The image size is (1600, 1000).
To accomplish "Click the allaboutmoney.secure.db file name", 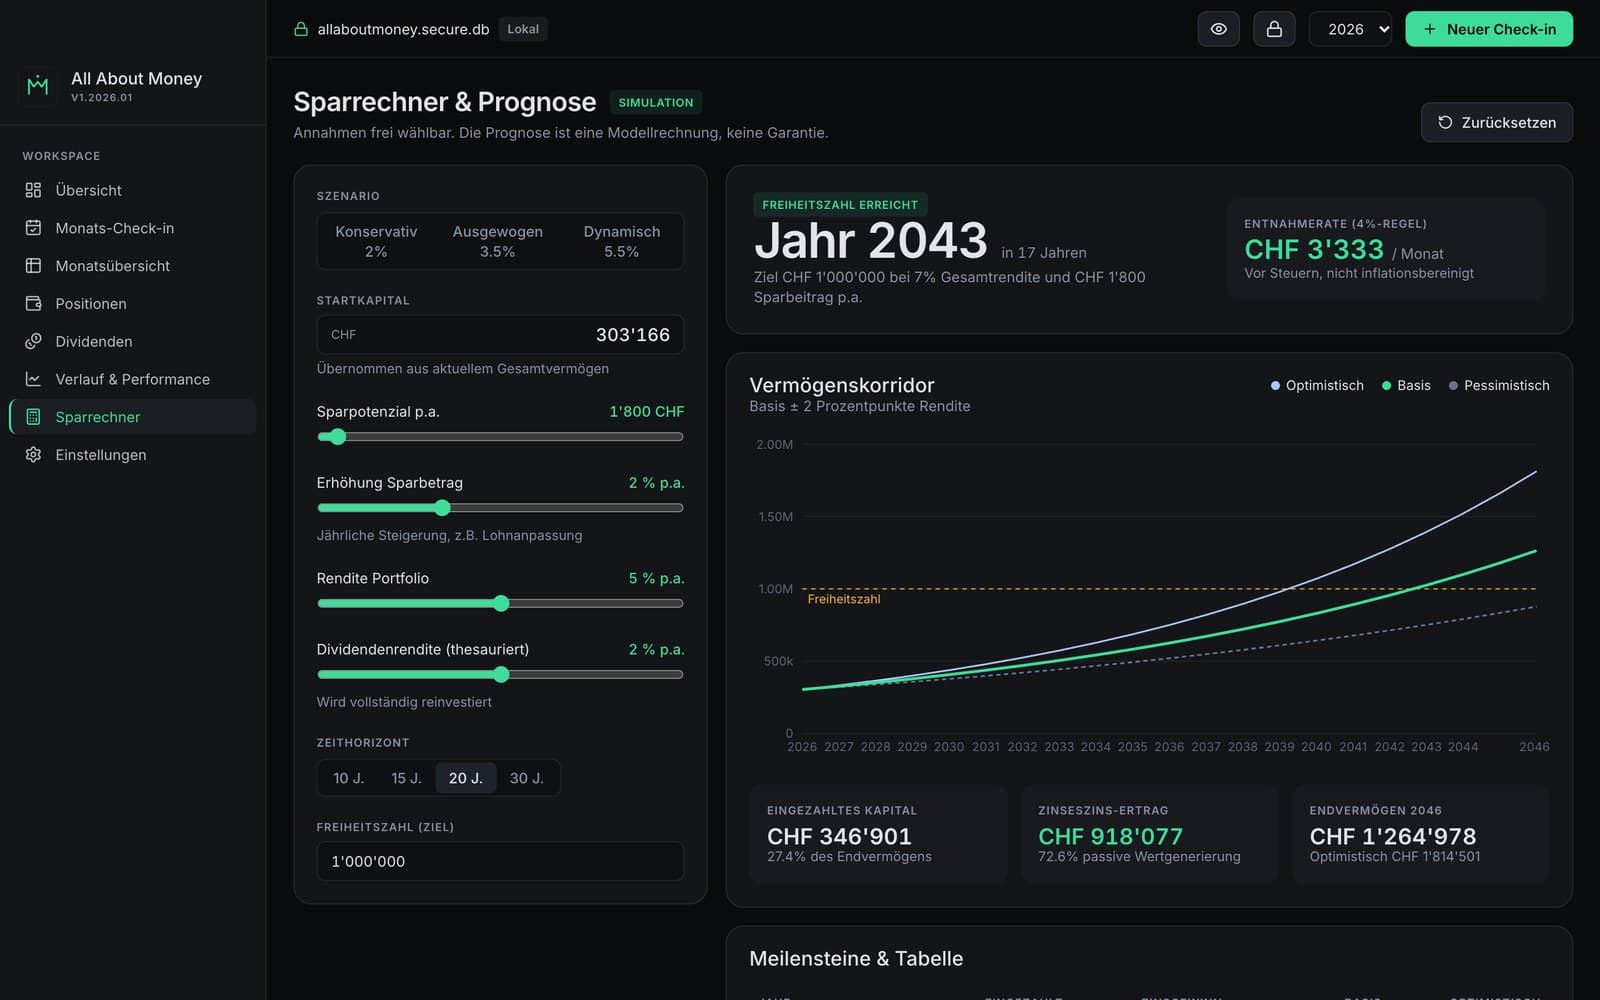I will click(403, 29).
